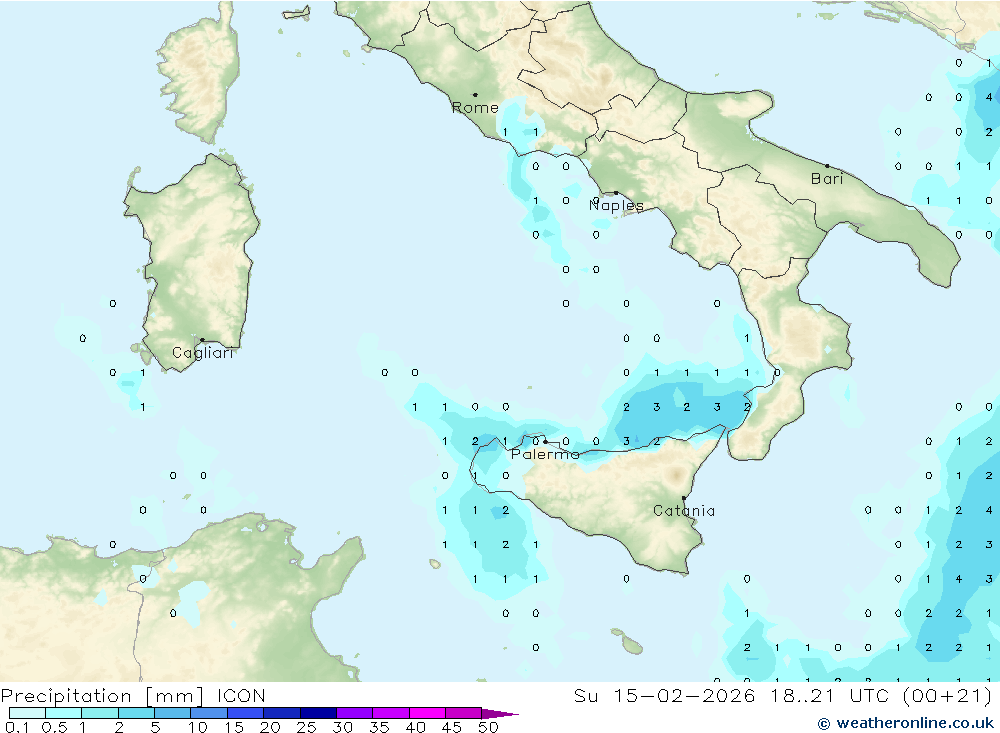Pick the legend swatch between 25 and 30

(x=318, y=713)
